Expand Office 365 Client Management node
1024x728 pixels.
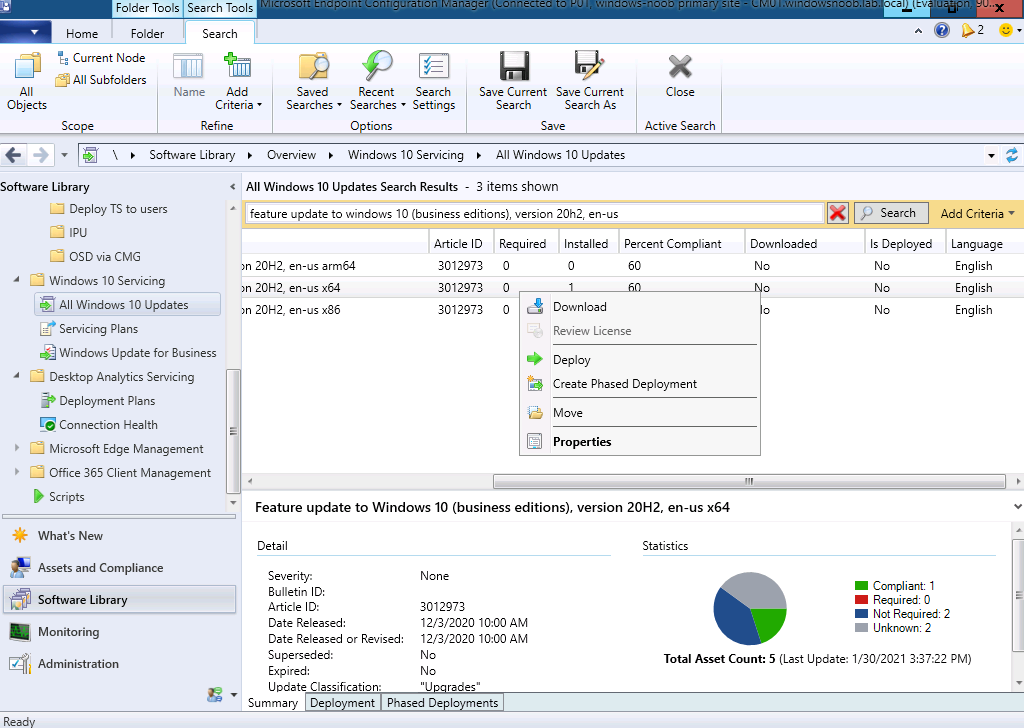click(x=16, y=472)
